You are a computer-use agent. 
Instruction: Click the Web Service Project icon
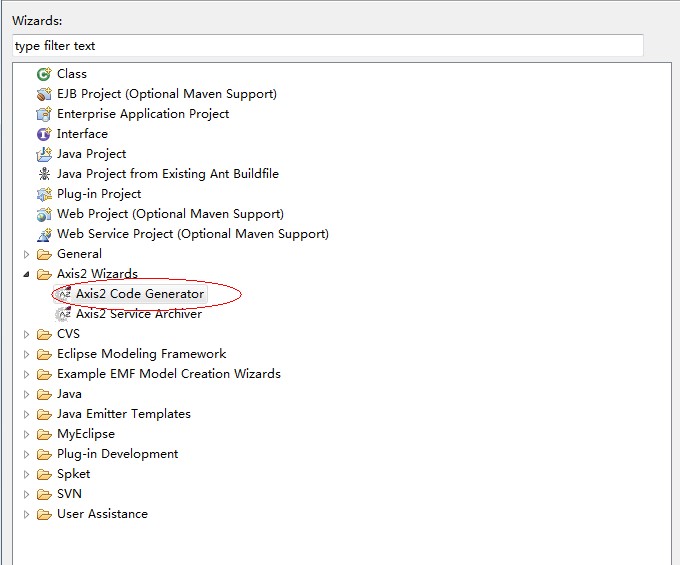[x=44, y=234]
